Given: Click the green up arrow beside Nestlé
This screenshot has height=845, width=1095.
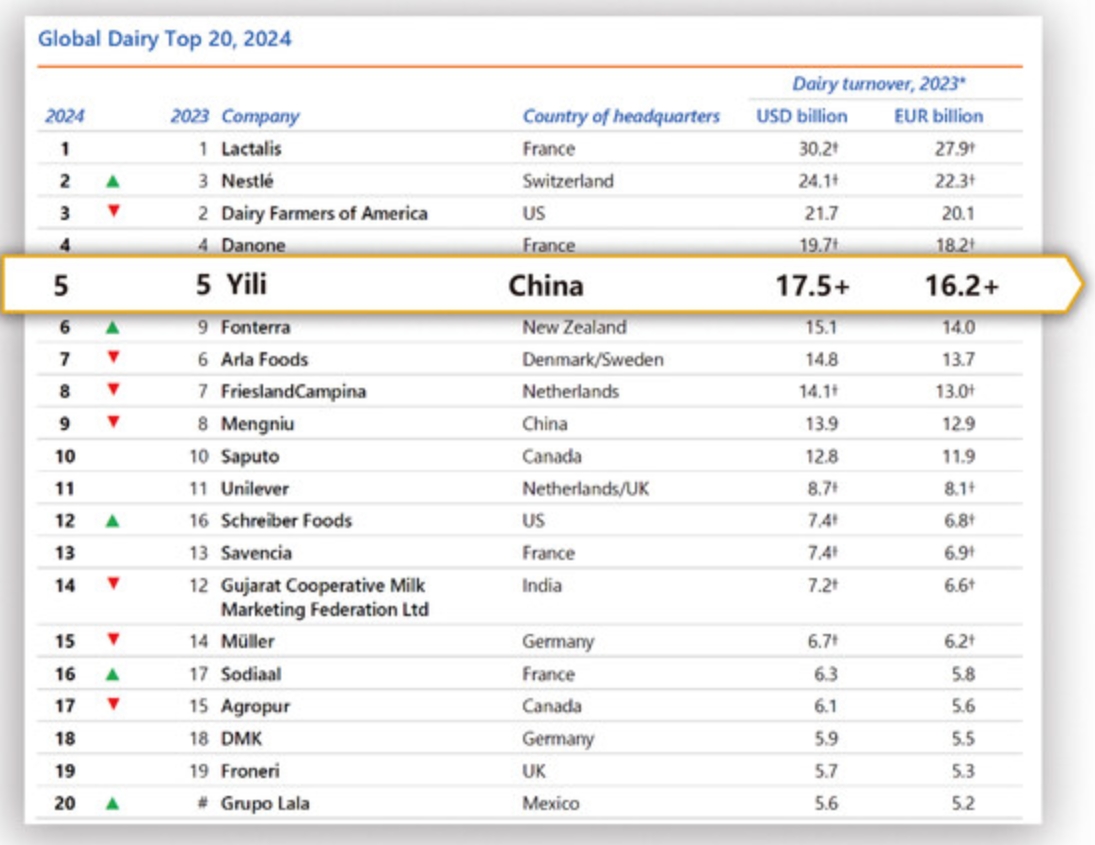Looking at the screenshot, I should 112,182.
